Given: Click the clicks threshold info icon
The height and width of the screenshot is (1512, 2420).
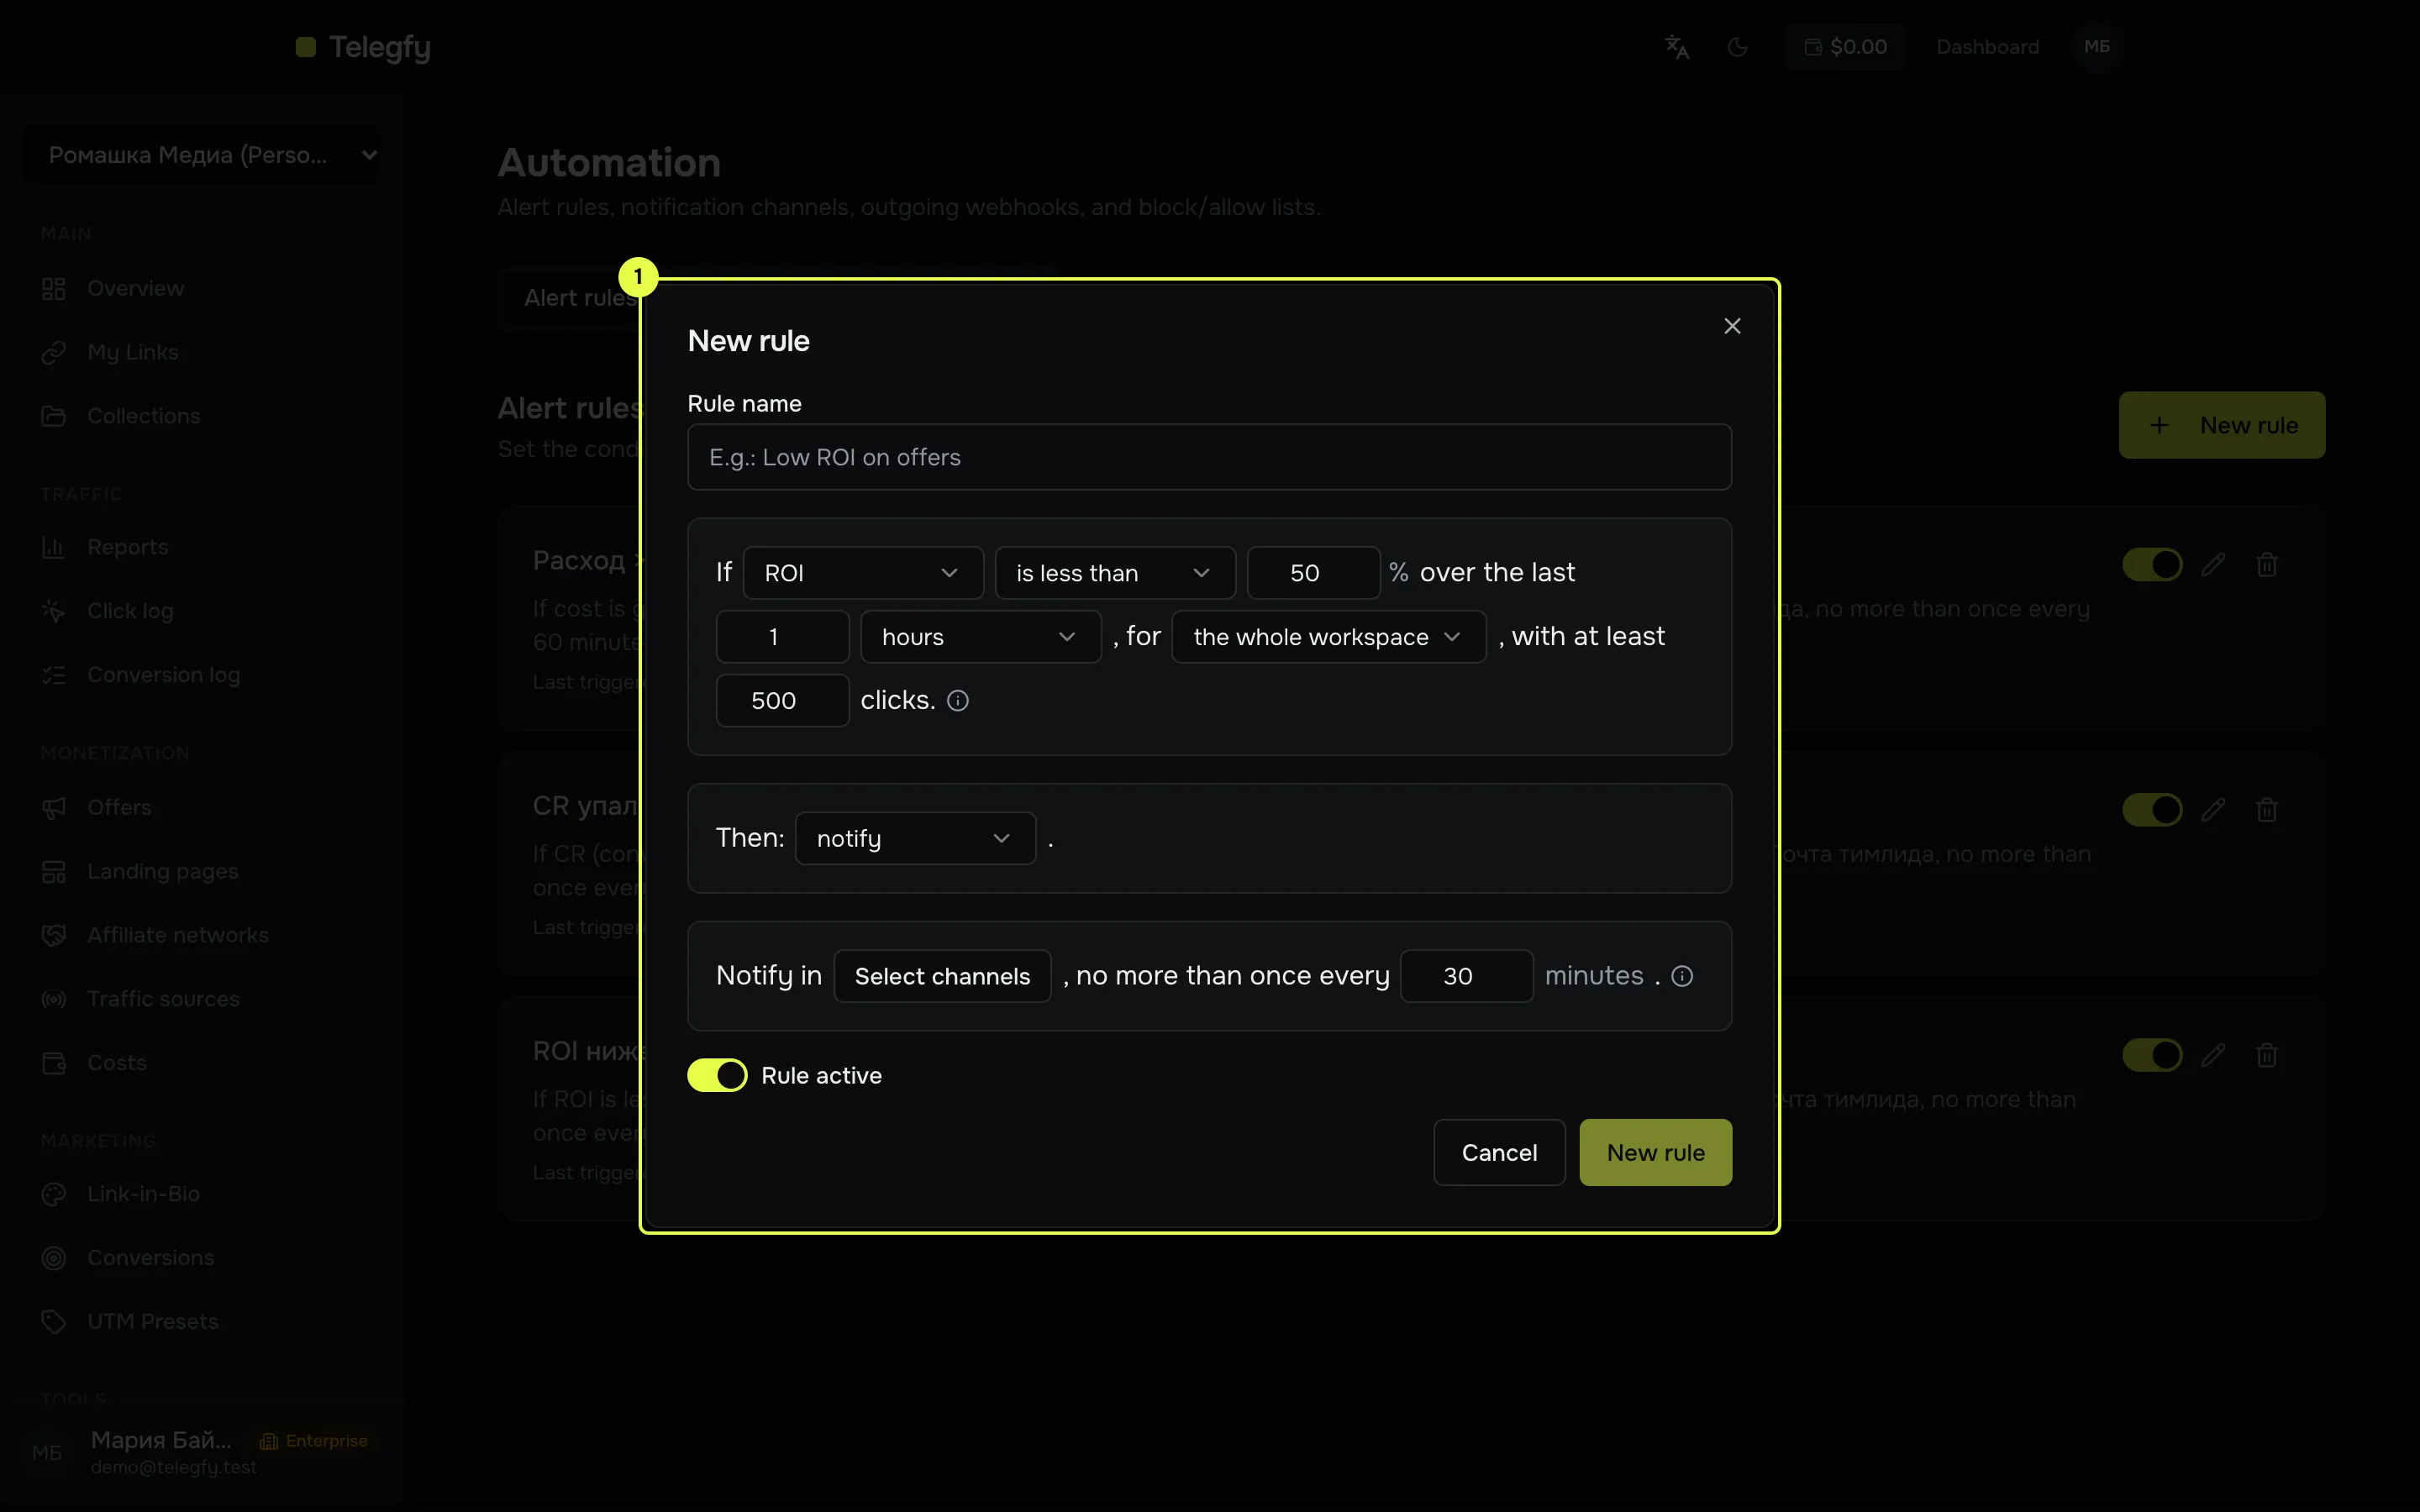Looking at the screenshot, I should pyautogui.click(x=958, y=701).
